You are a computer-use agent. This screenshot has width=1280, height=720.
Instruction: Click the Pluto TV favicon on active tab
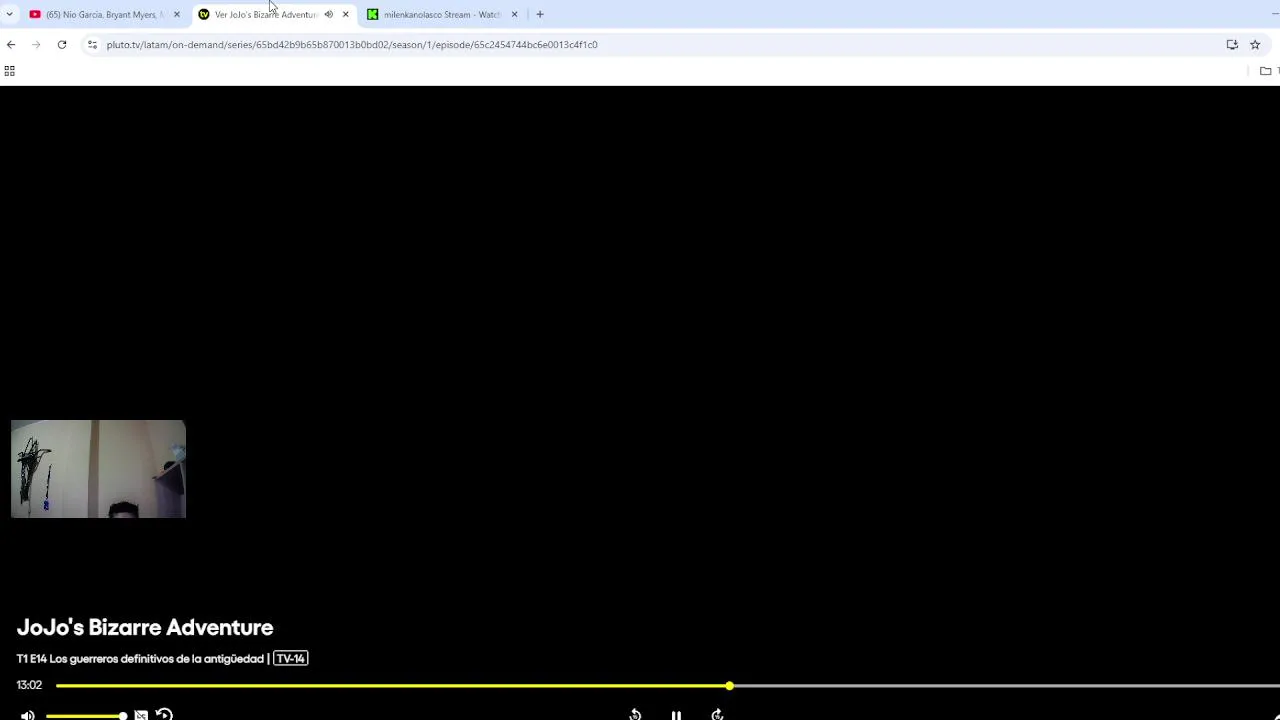(x=204, y=14)
